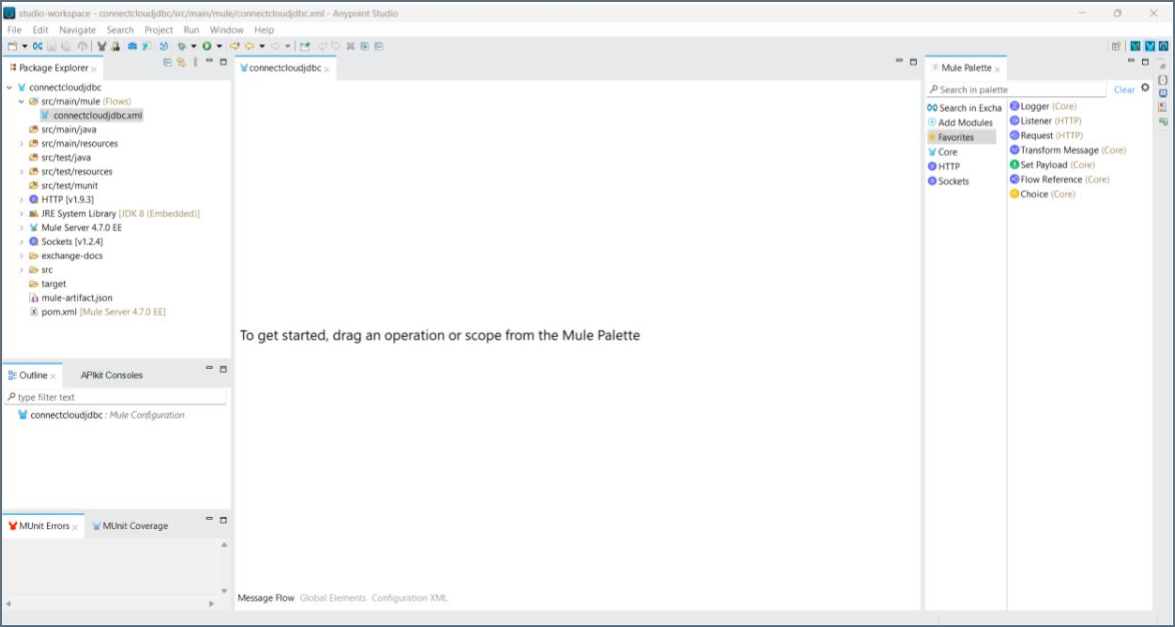Select mule-artifact.json in Package Explorer

70,297
